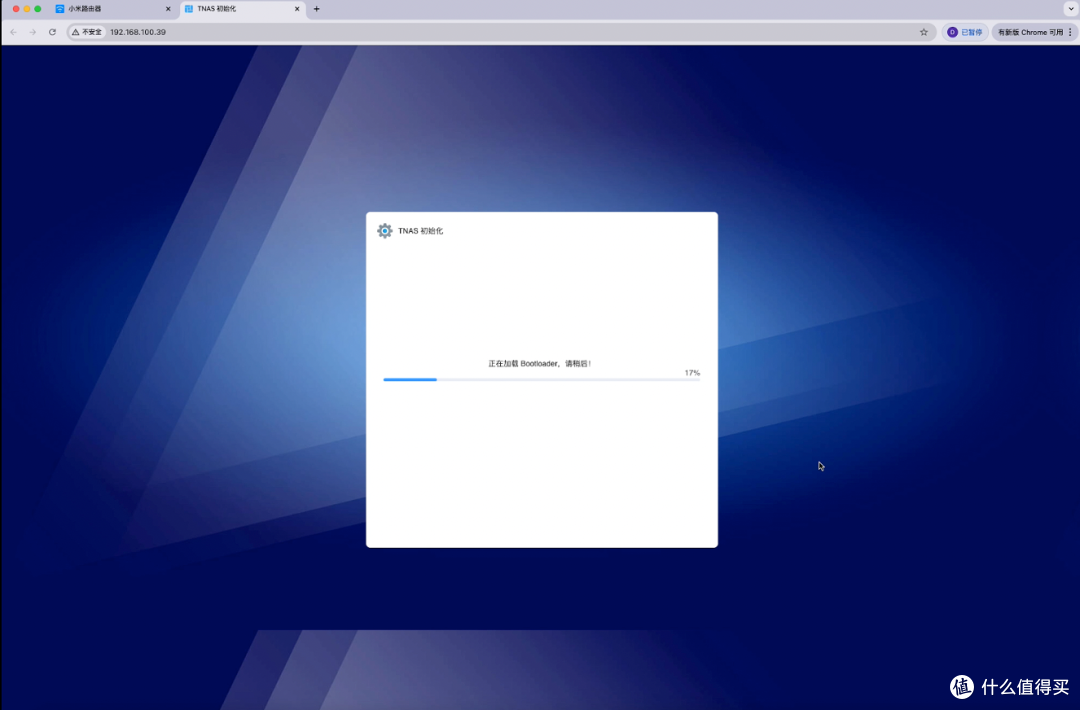Click the green fullscreen window button
Viewport: 1080px width, 710px height.
click(38, 9)
